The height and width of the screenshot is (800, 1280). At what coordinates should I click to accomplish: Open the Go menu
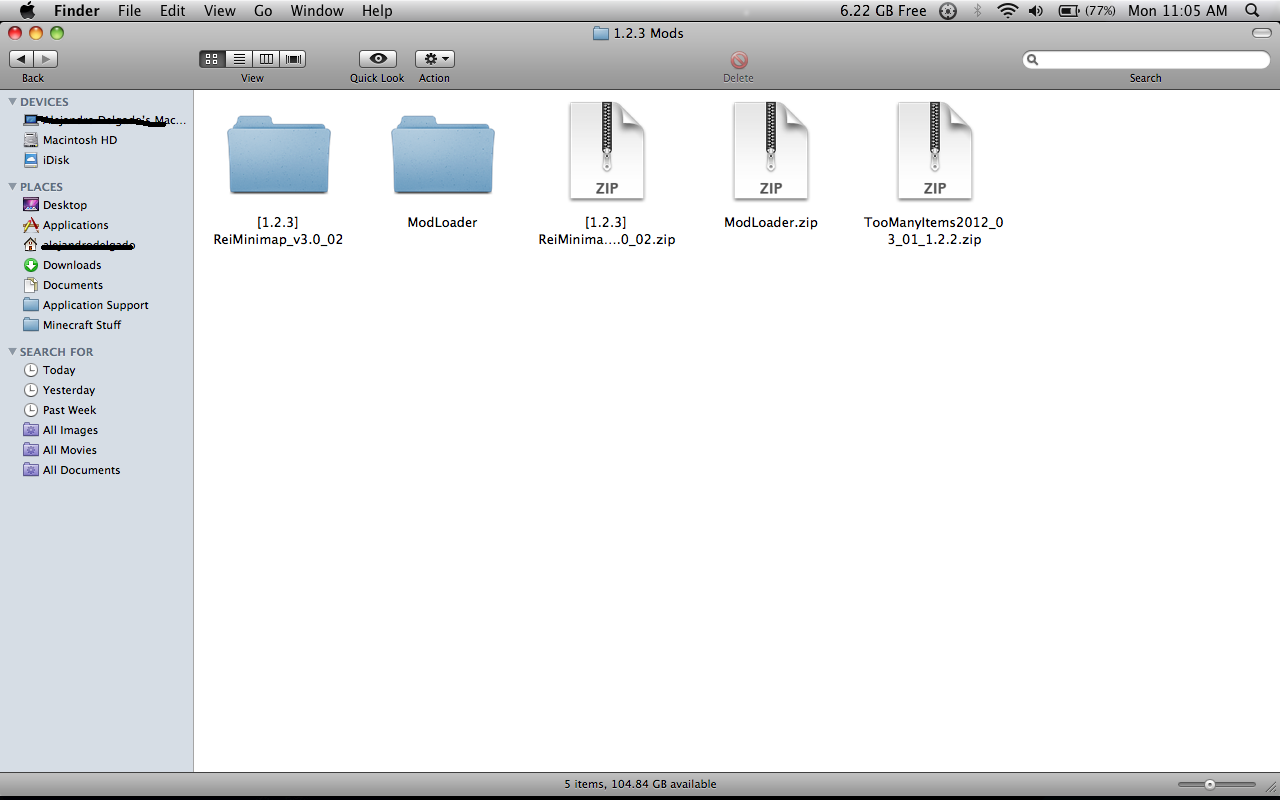pyautogui.click(x=263, y=11)
